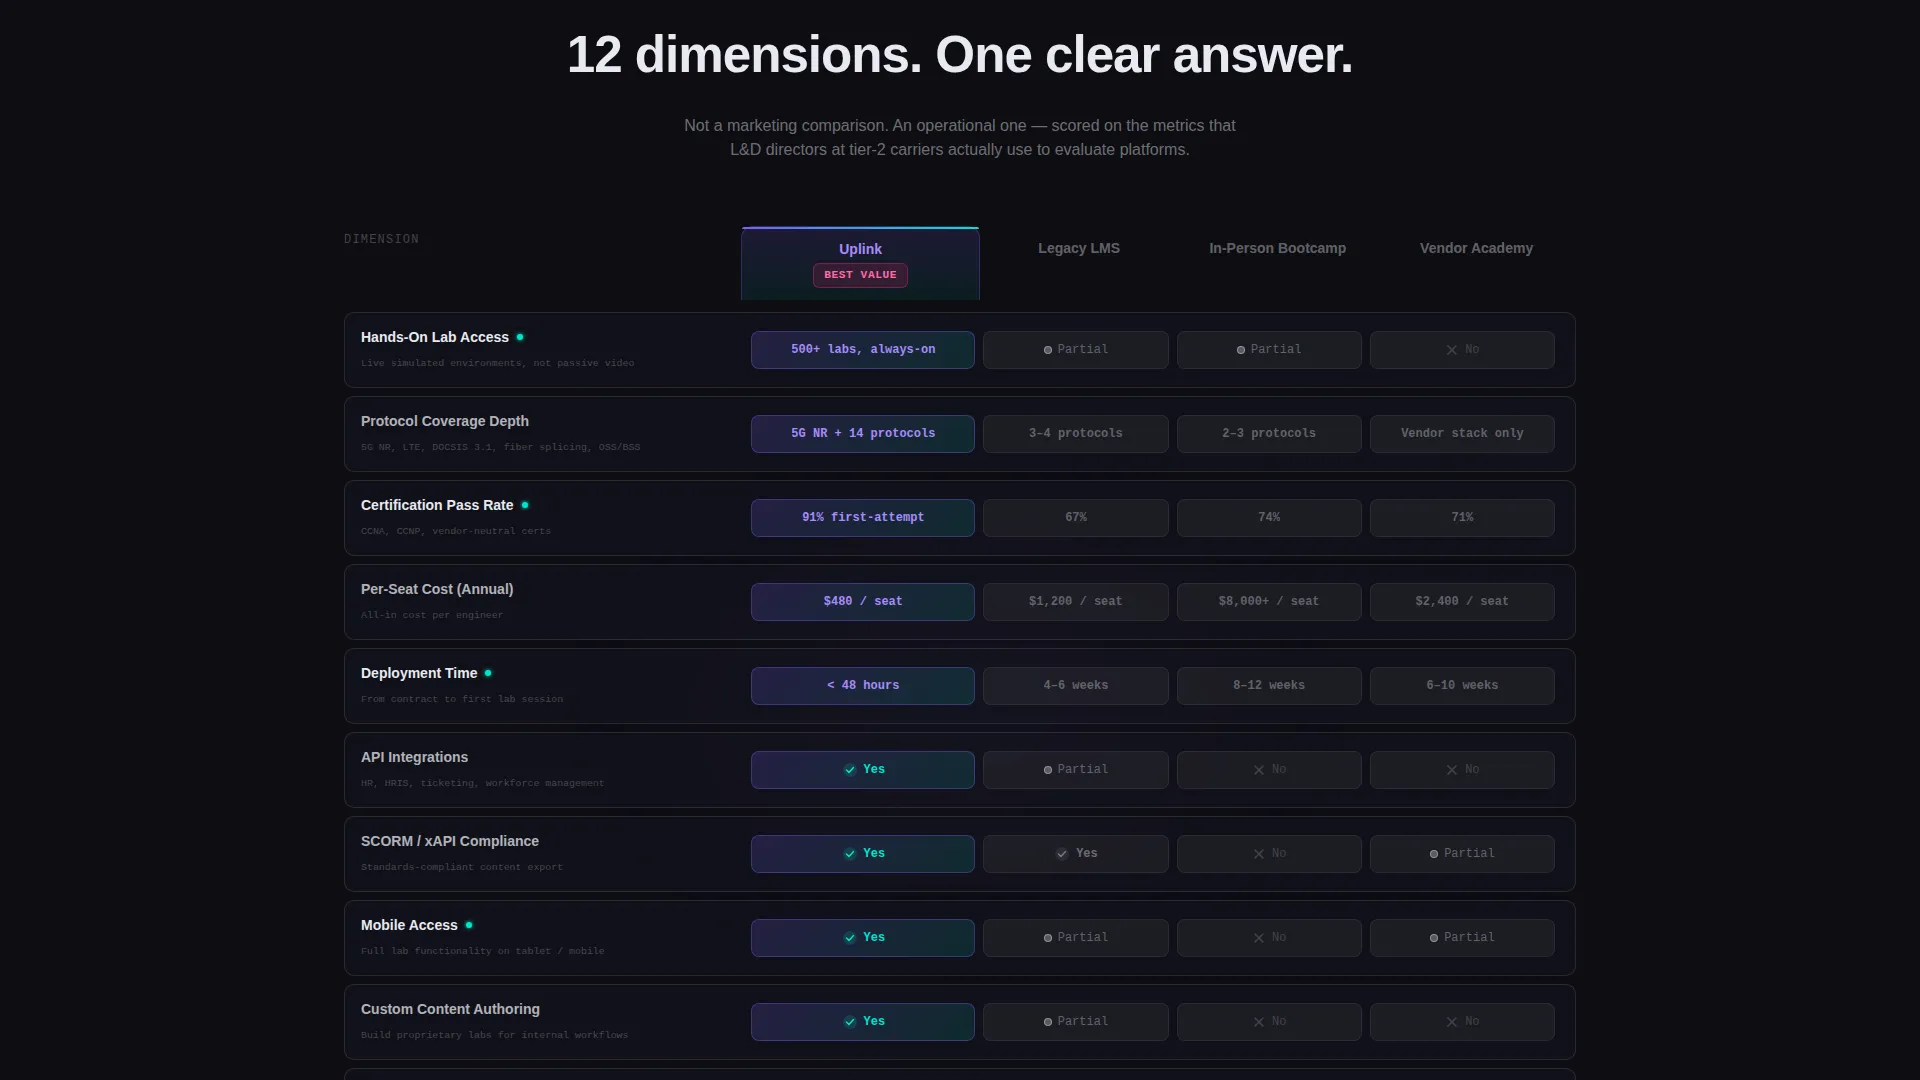1920x1080 pixels.
Task: Click the '$480 / seat' cell
Action: click(863, 602)
